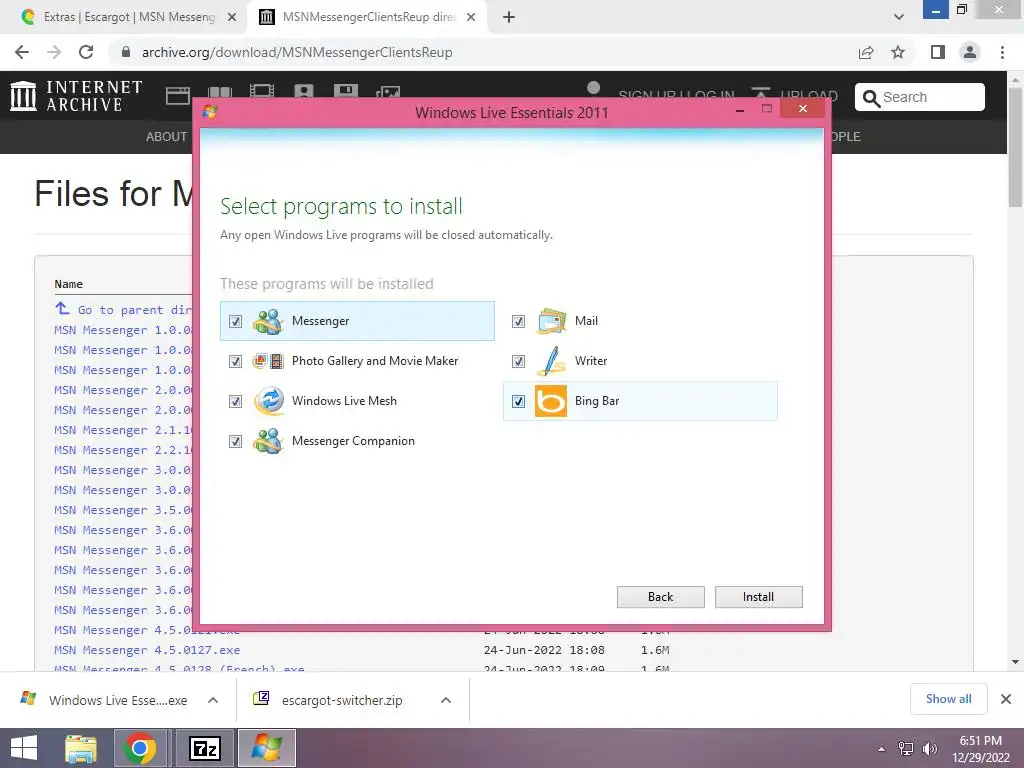This screenshot has height=768, width=1024.
Task: Click Go to parent directory link
Action: click(x=124, y=310)
